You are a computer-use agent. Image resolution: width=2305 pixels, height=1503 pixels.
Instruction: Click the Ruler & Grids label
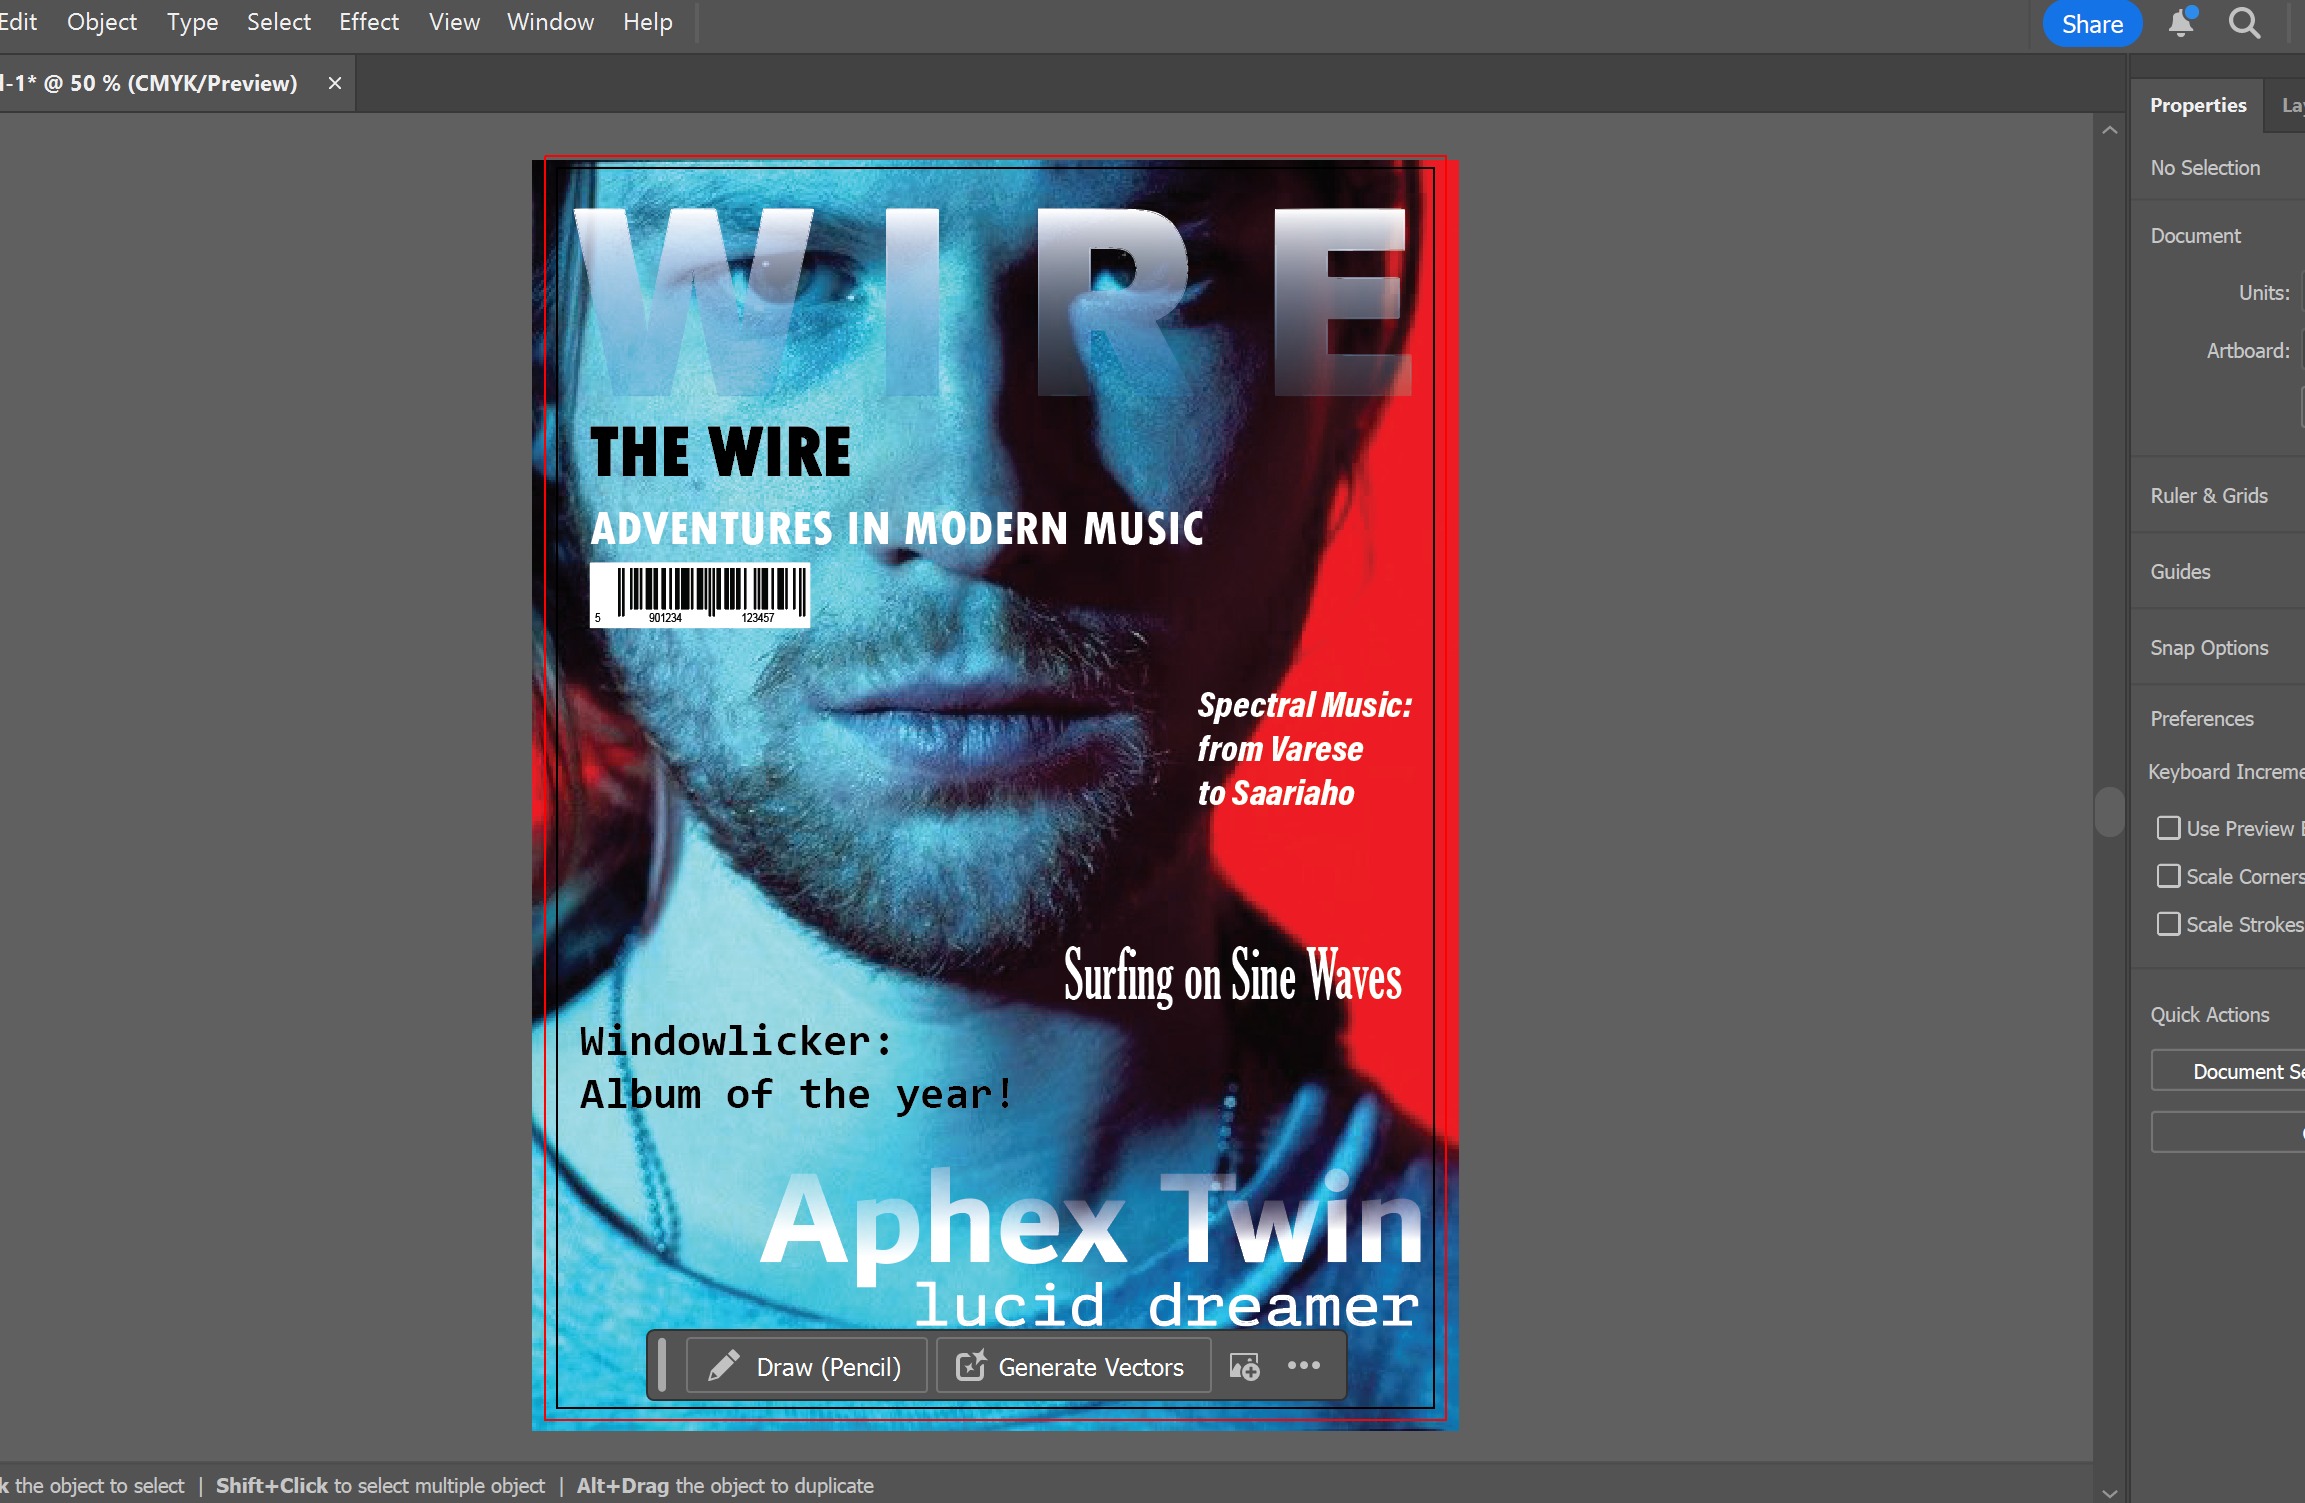[2209, 496]
